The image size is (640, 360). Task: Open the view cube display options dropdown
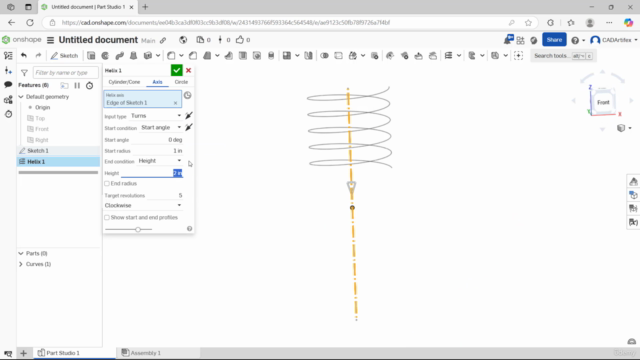click(624, 128)
